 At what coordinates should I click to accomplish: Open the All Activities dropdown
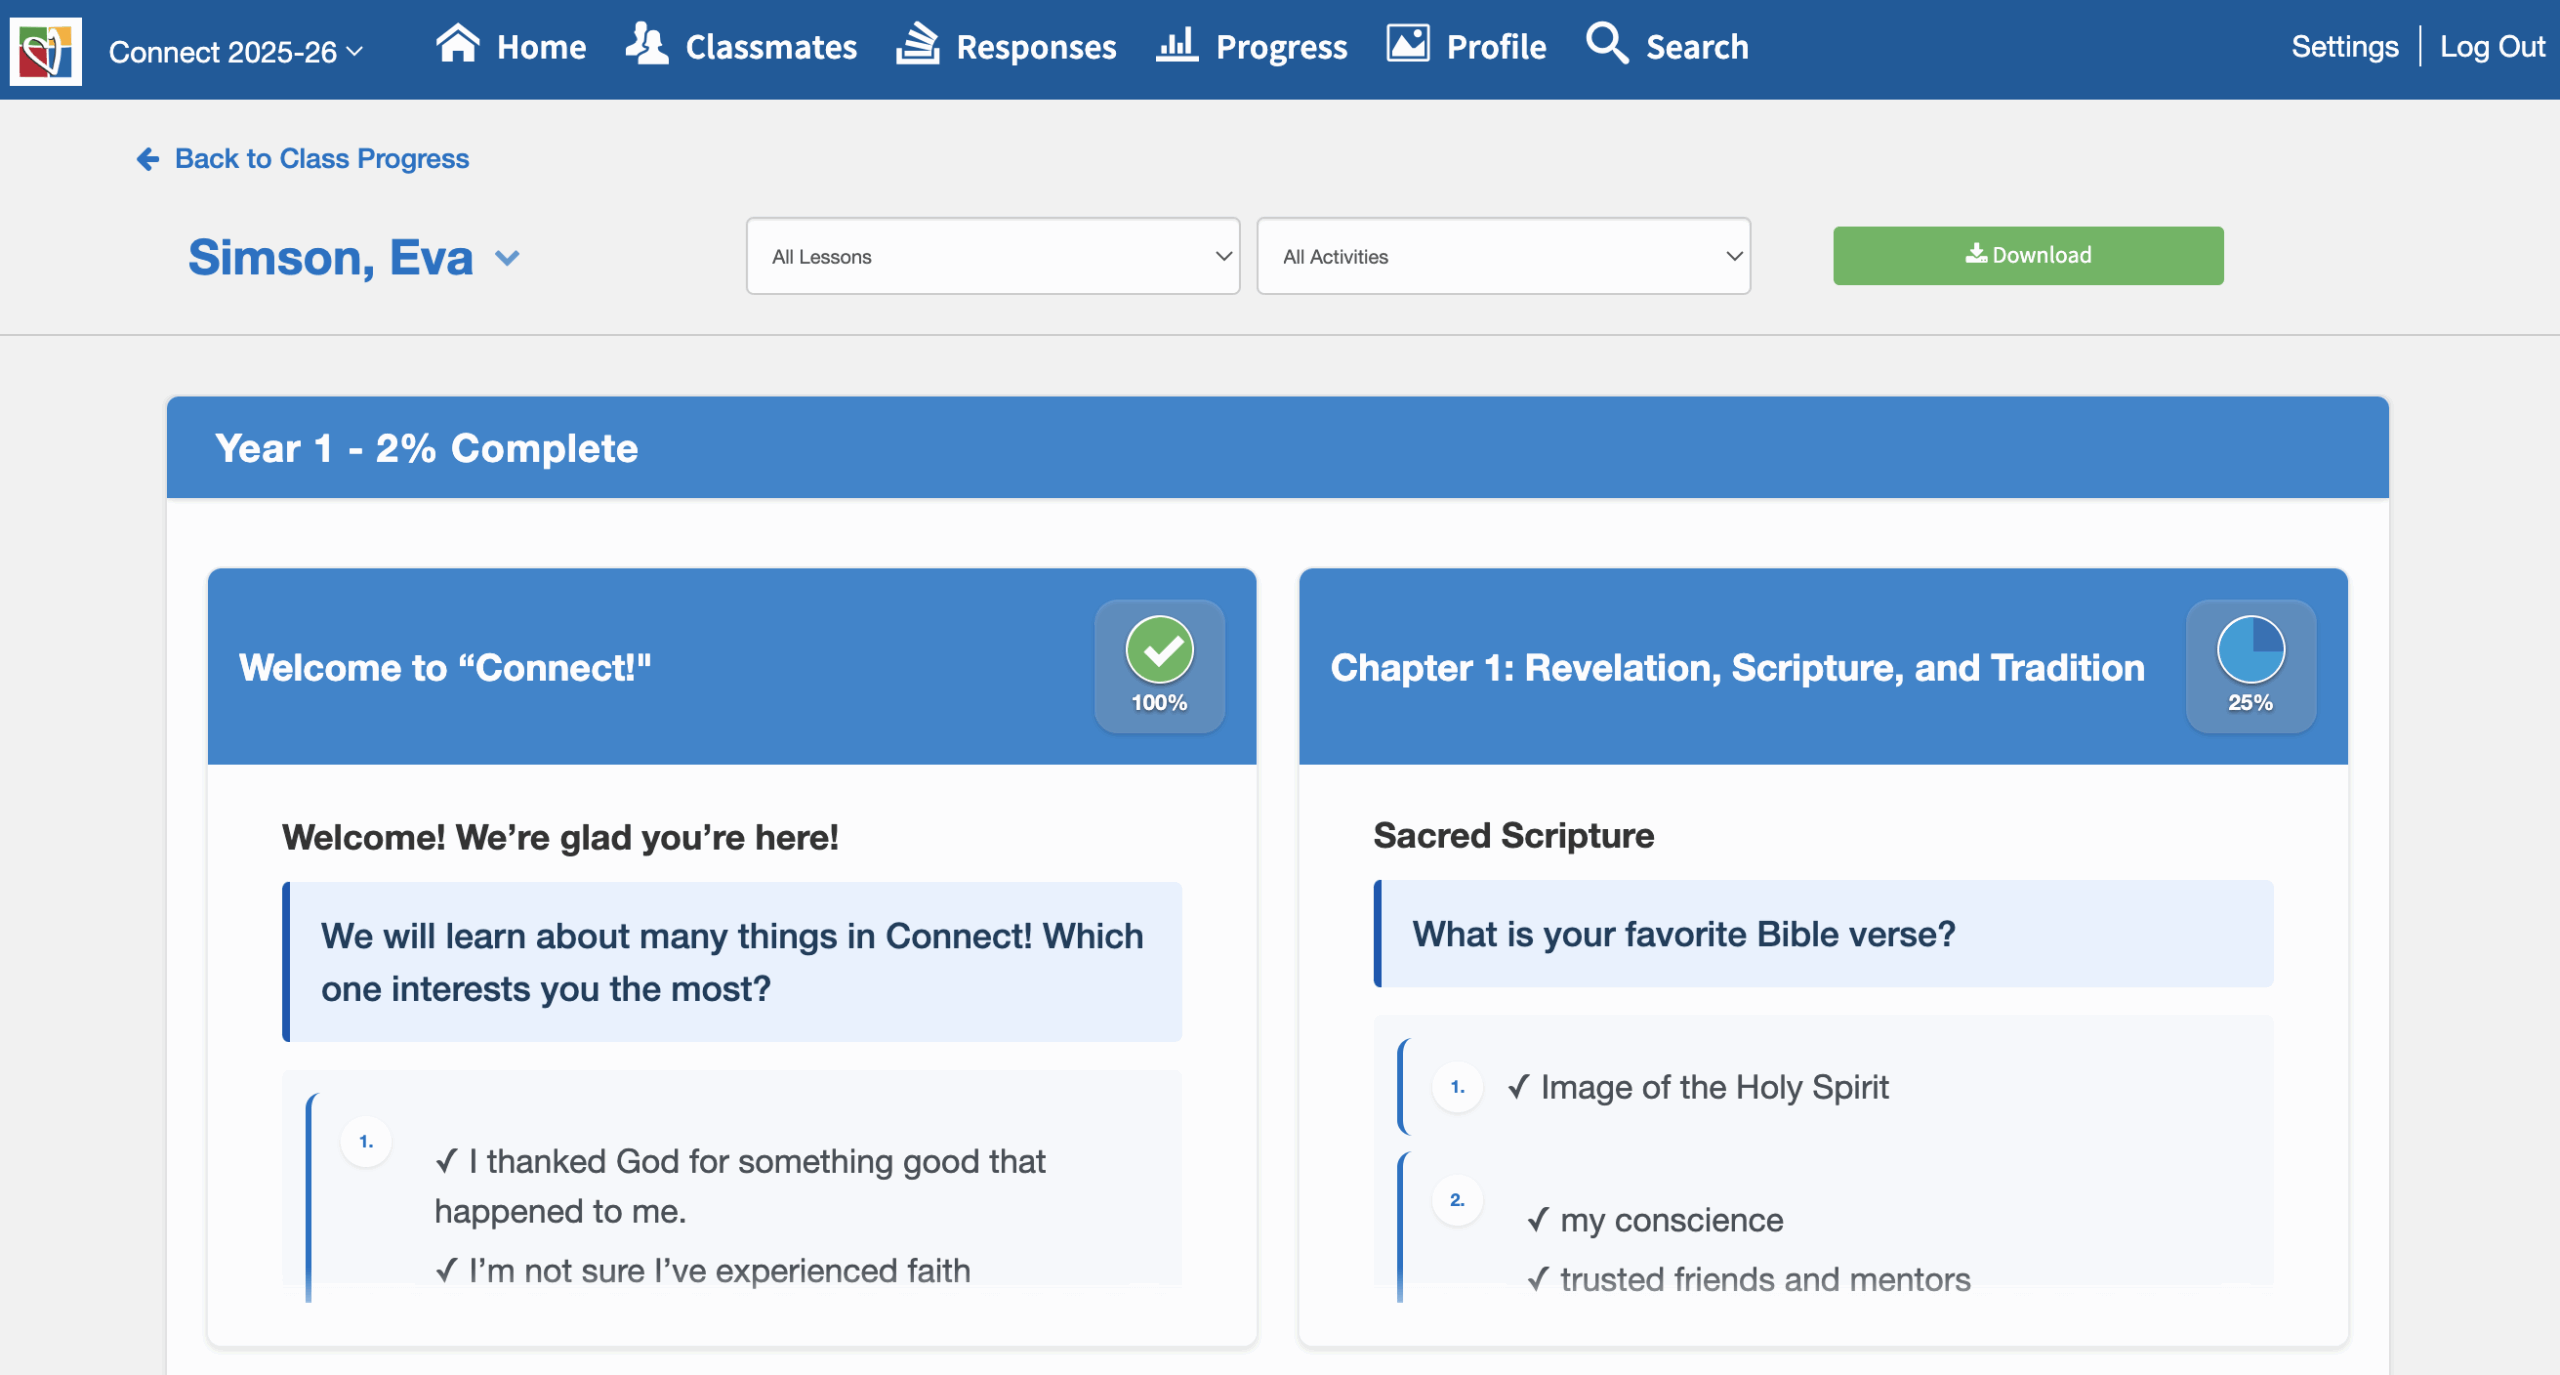tap(1502, 256)
